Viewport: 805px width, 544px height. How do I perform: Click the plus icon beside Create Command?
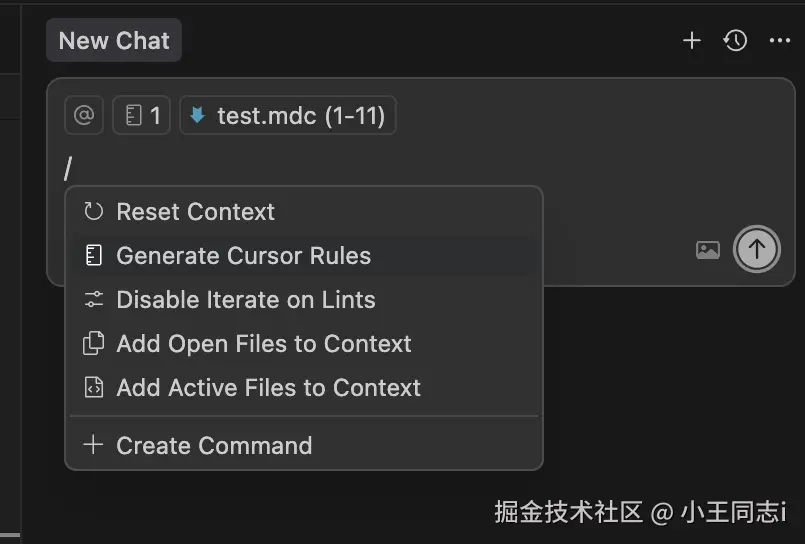93,445
